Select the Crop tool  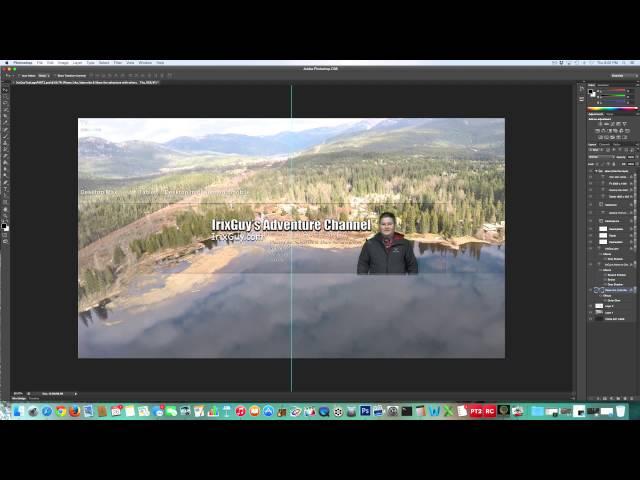(5, 116)
